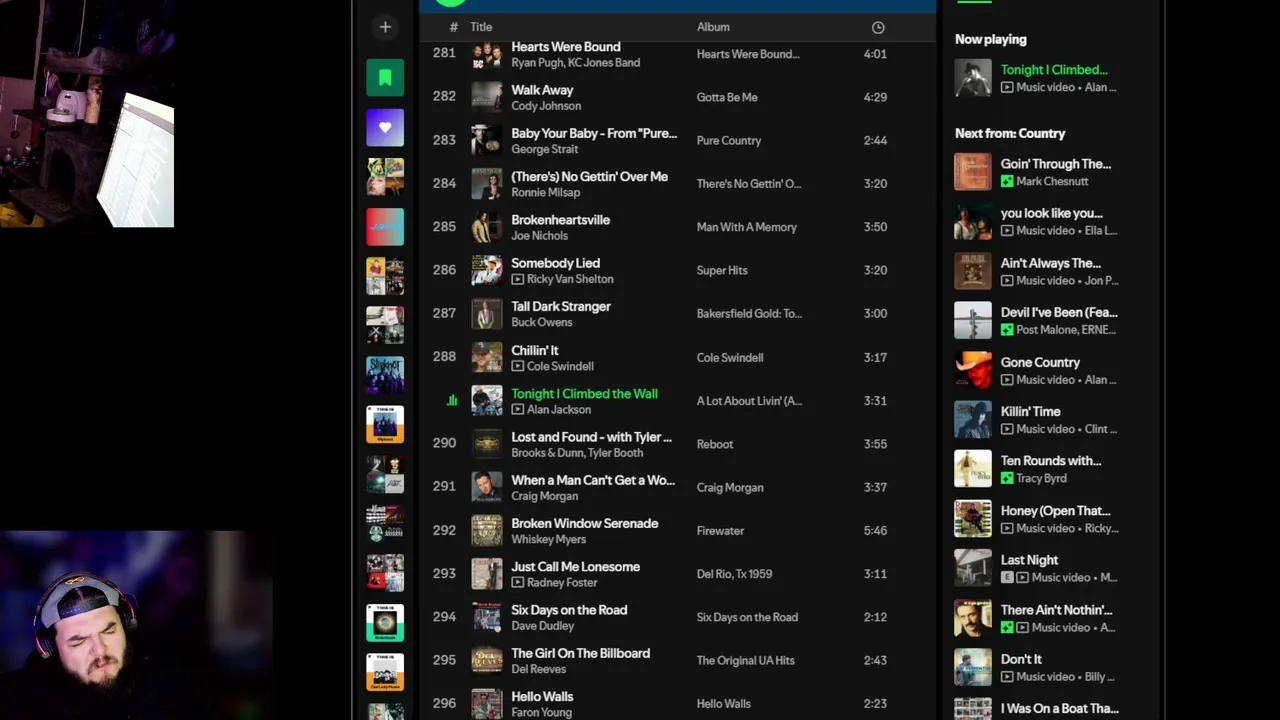Open artist Faron Young
1280x720 pixels.
[x=542, y=712]
